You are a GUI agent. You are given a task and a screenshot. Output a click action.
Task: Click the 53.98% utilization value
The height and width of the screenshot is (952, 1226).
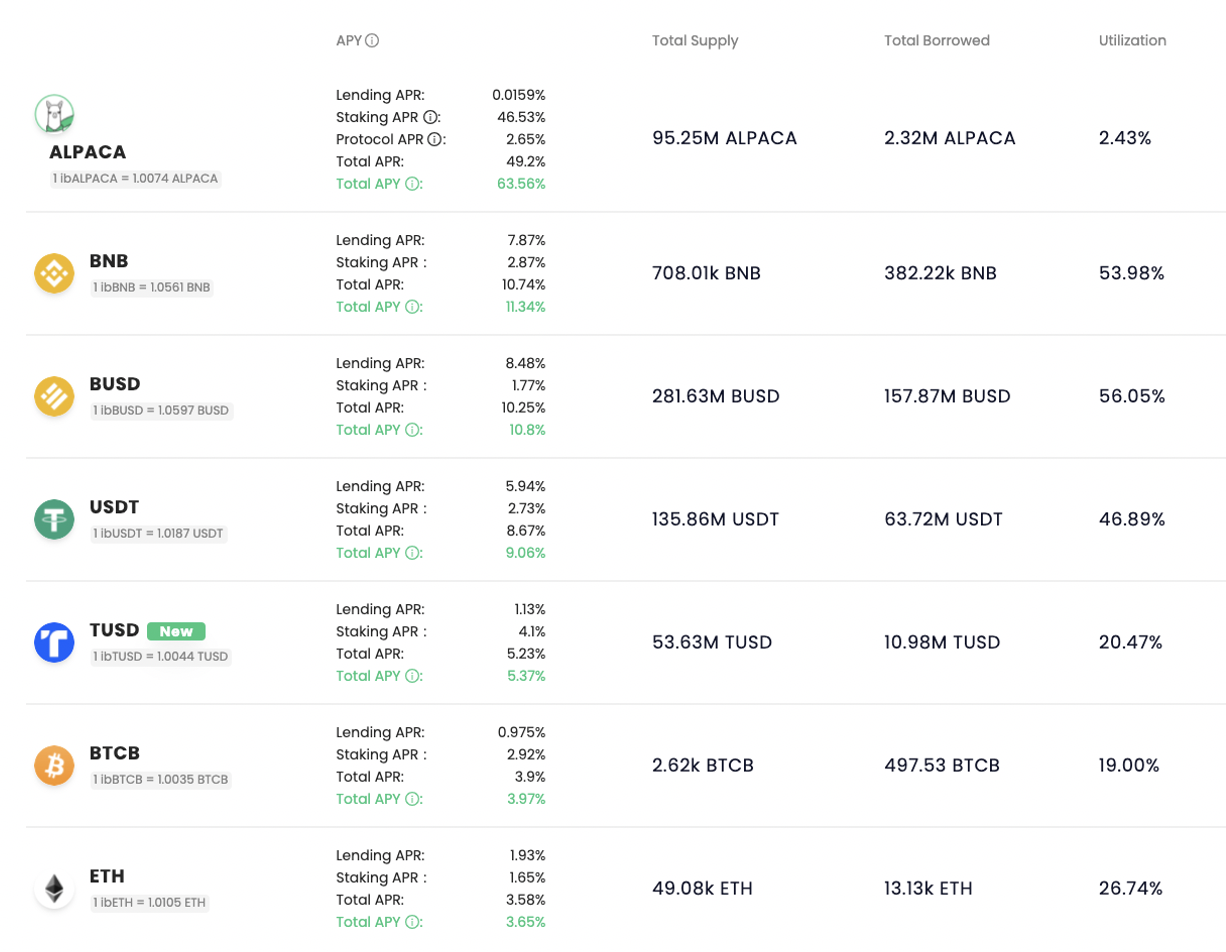coord(1132,273)
